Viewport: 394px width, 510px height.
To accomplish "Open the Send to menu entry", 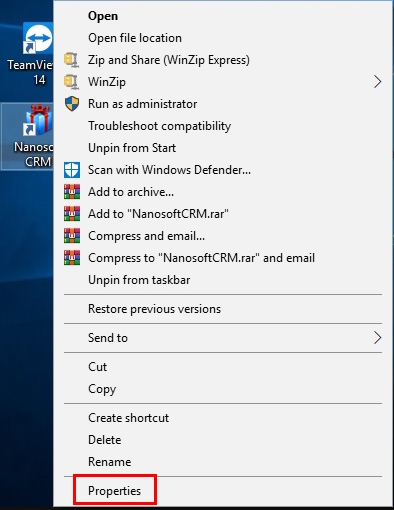I will click(x=108, y=338).
